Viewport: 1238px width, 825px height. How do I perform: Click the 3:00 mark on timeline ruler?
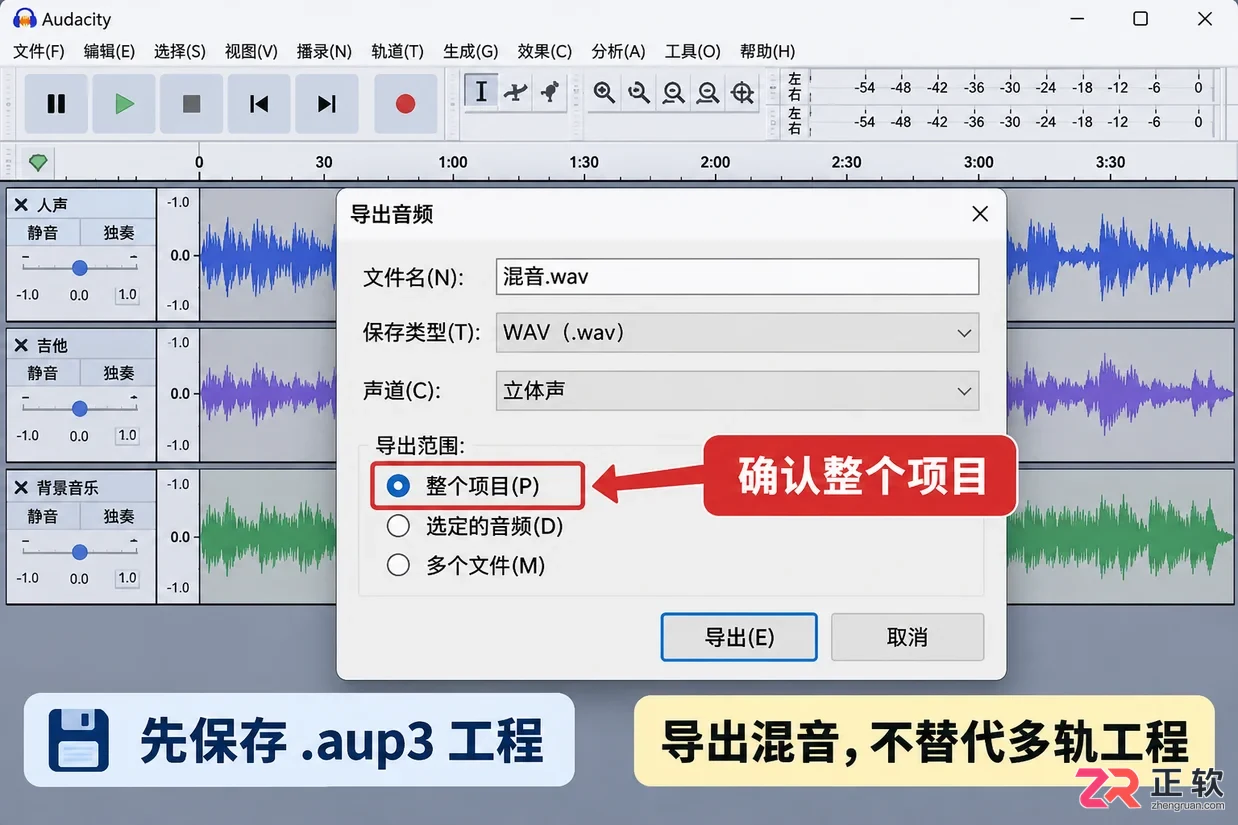pyautogui.click(x=979, y=162)
